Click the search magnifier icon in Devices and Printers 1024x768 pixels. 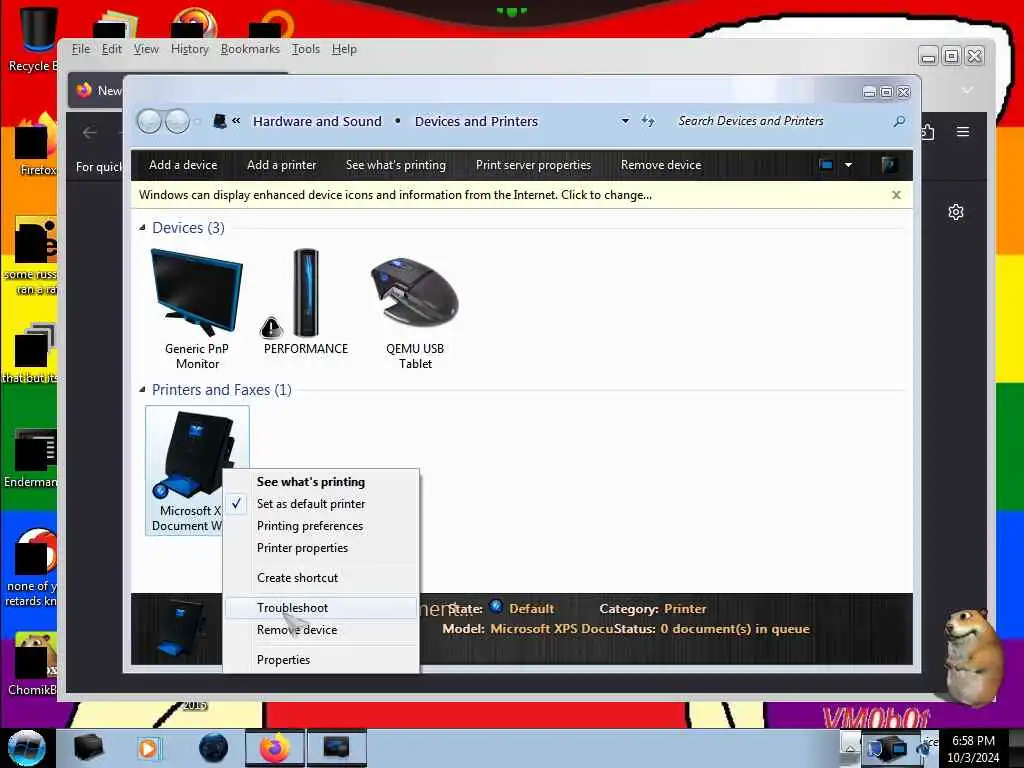[x=899, y=121]
